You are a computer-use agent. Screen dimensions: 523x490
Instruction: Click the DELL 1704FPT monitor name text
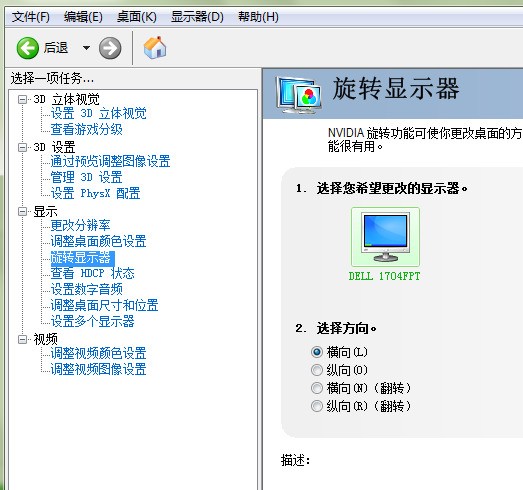(x=384, y=277)
